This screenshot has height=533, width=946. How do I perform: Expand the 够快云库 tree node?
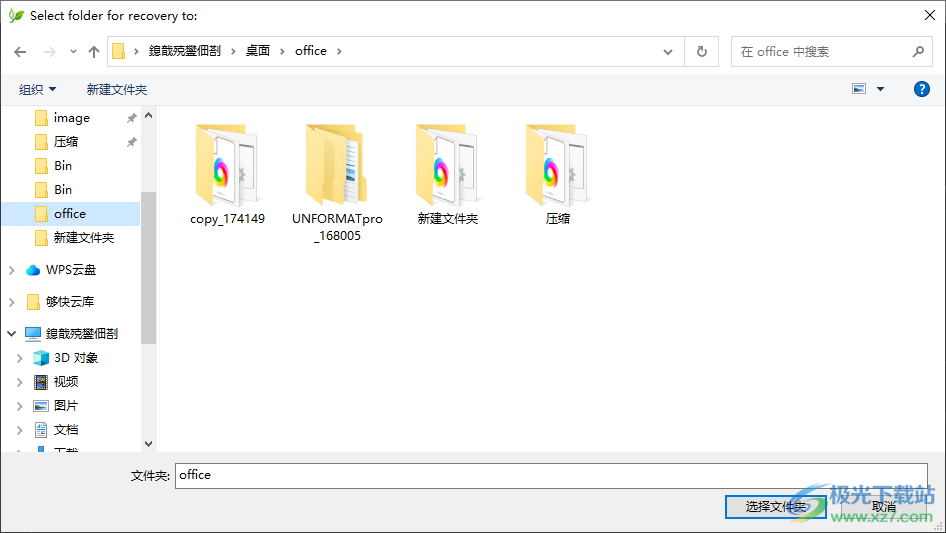point(11,302)
